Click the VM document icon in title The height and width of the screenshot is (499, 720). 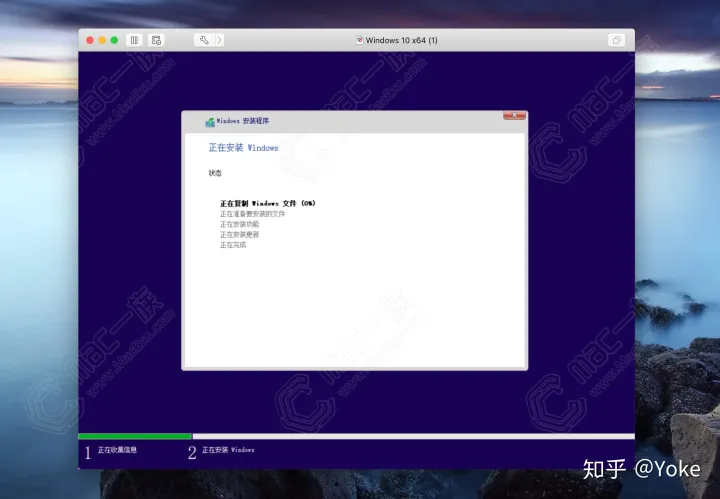pos(360,40)
